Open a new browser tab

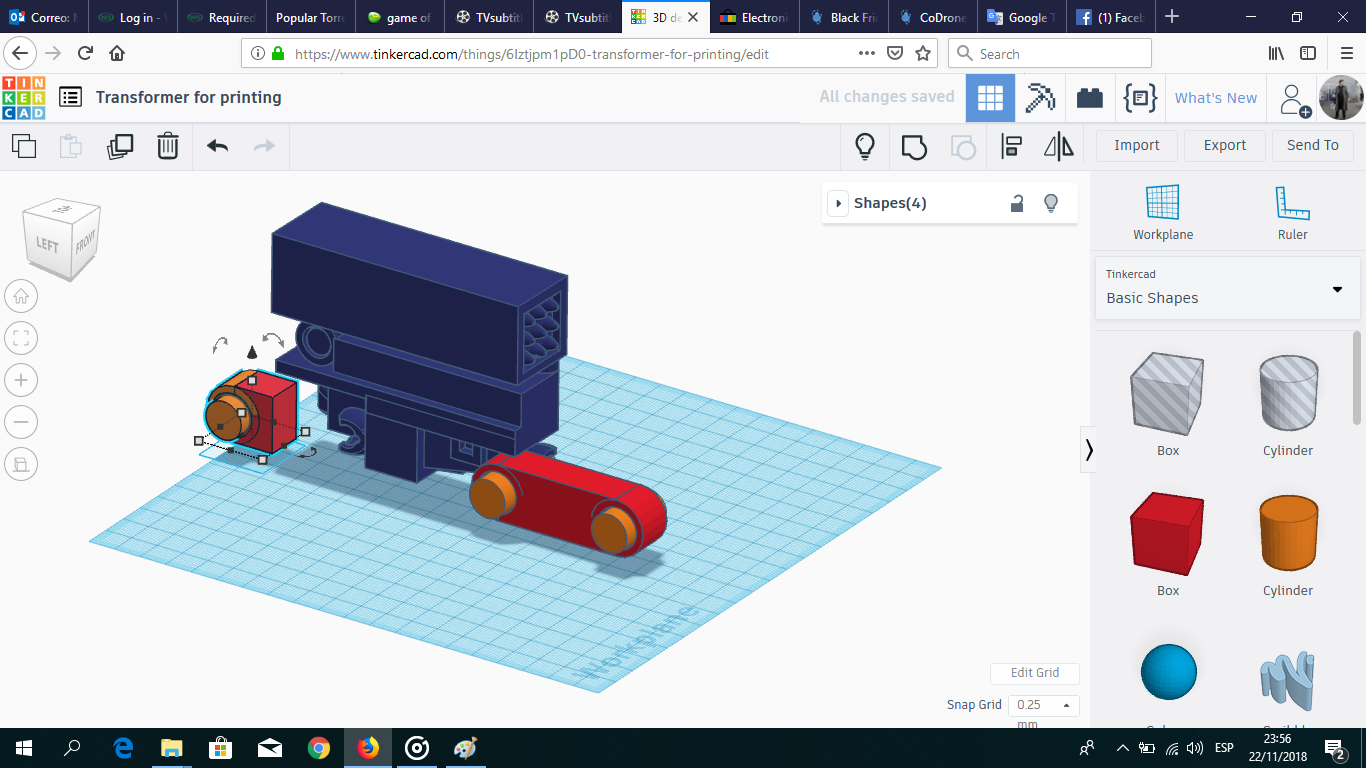1172,17
